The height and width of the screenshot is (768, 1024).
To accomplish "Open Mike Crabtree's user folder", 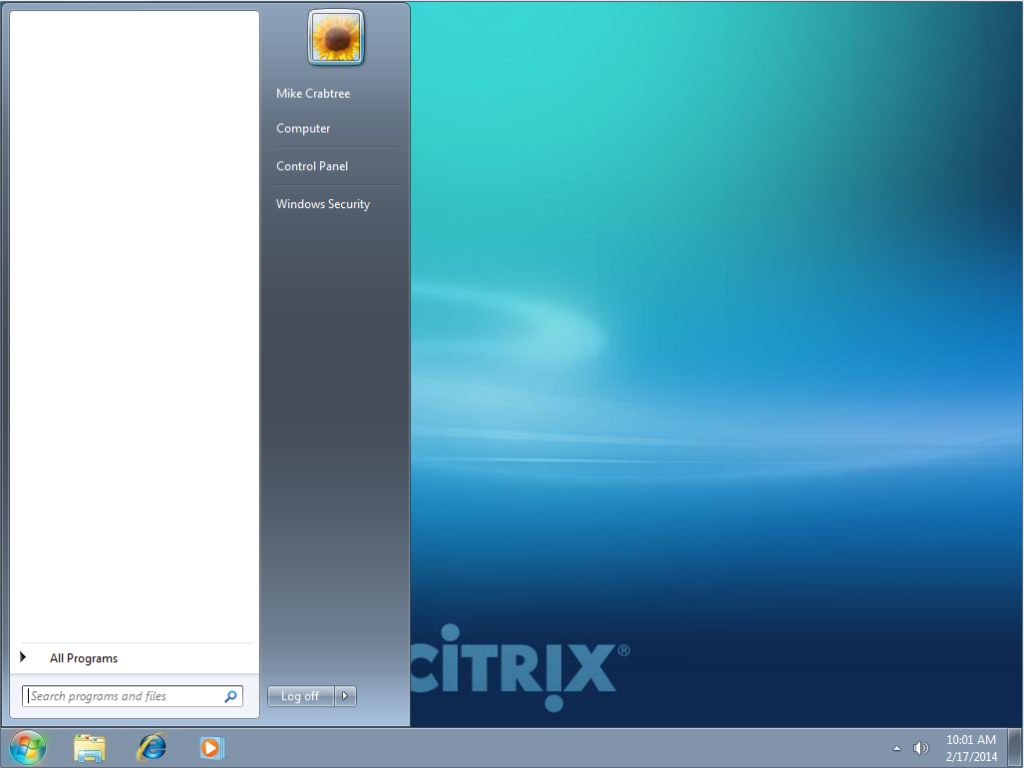I will 313,93.
